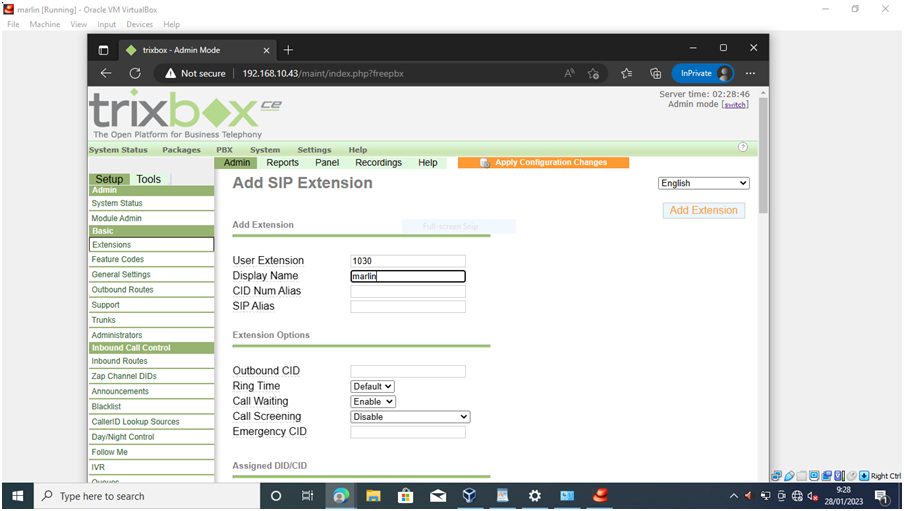Click the Emergency CID field

pyautogui.click(x=408, y=432)
